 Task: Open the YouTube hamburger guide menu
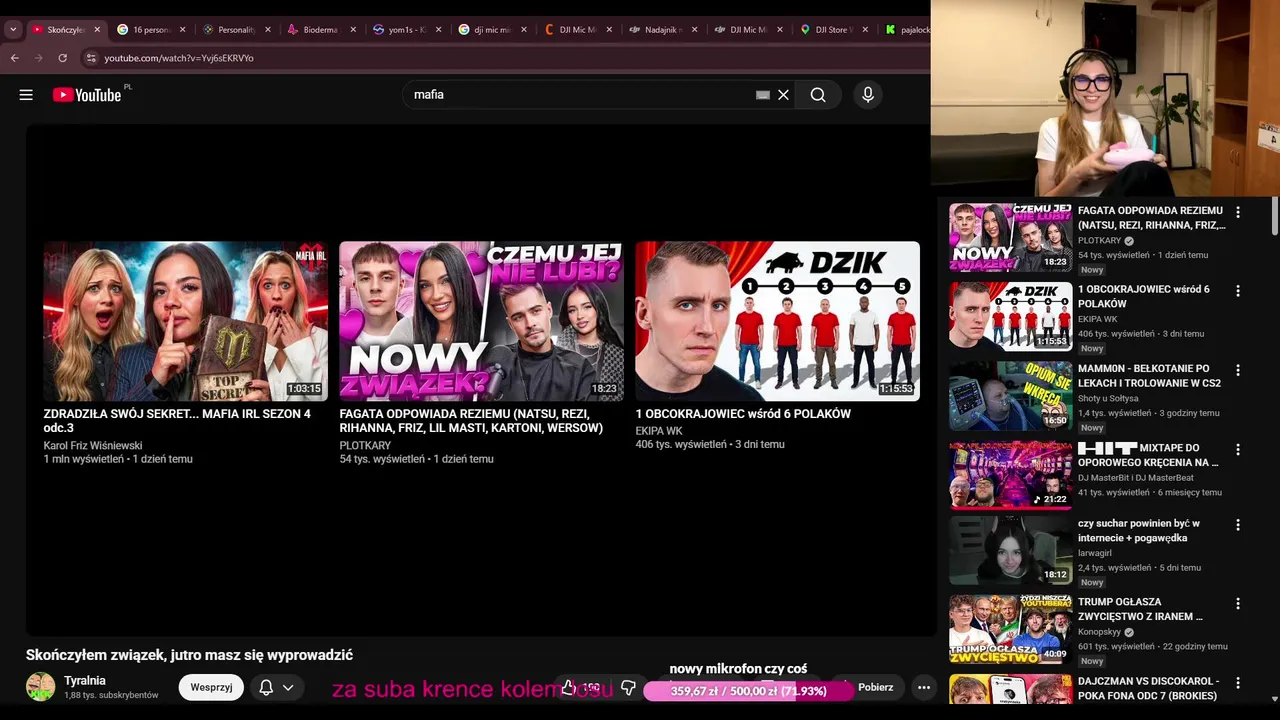tap(26, 95)
